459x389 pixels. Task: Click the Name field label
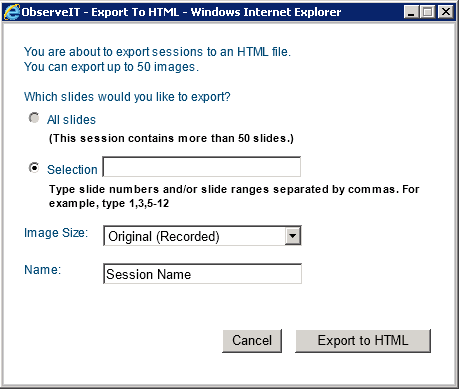coord(43,270)
